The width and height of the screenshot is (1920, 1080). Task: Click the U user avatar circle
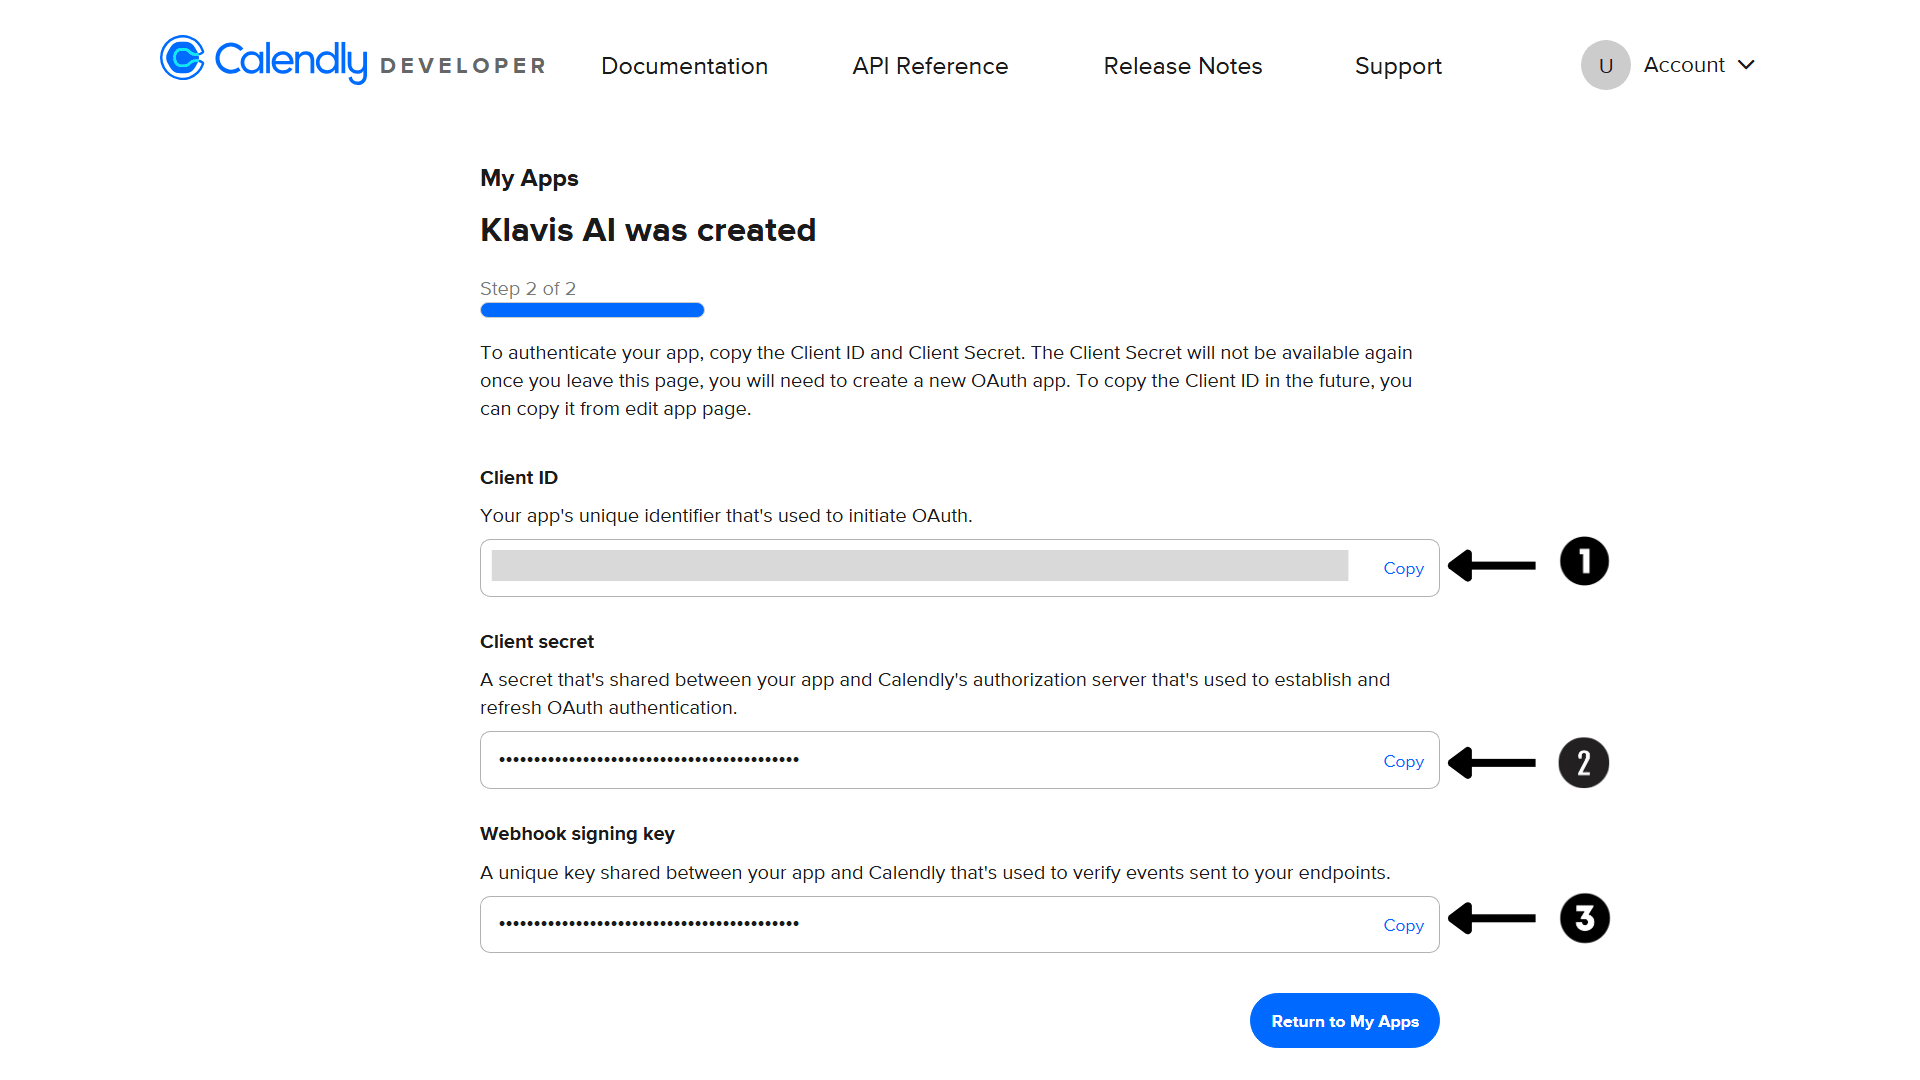coord(1605,65)
